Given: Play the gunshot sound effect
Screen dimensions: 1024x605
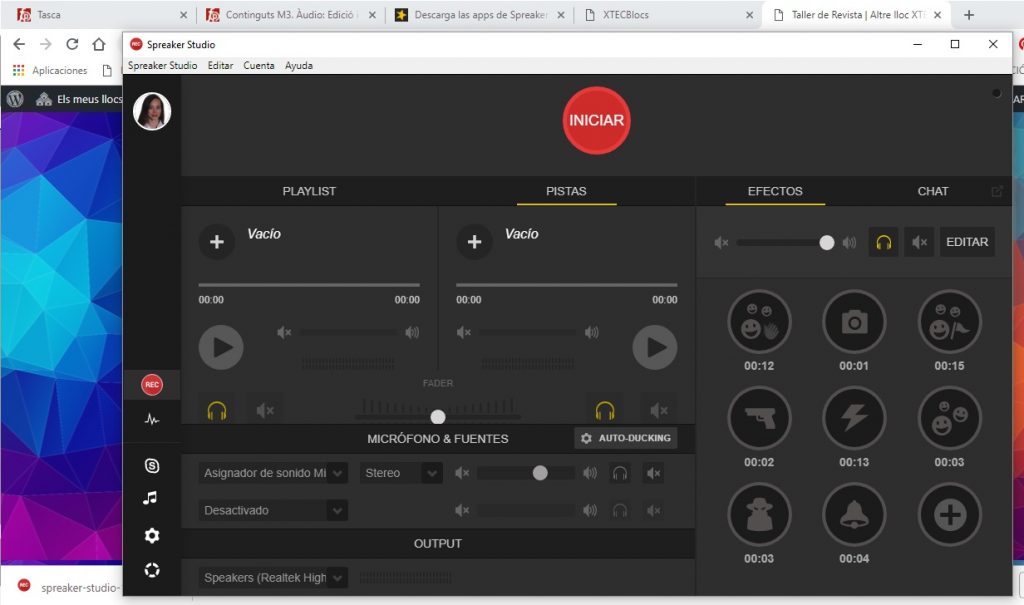Looking at the screenshot, I should pos(759,418).
